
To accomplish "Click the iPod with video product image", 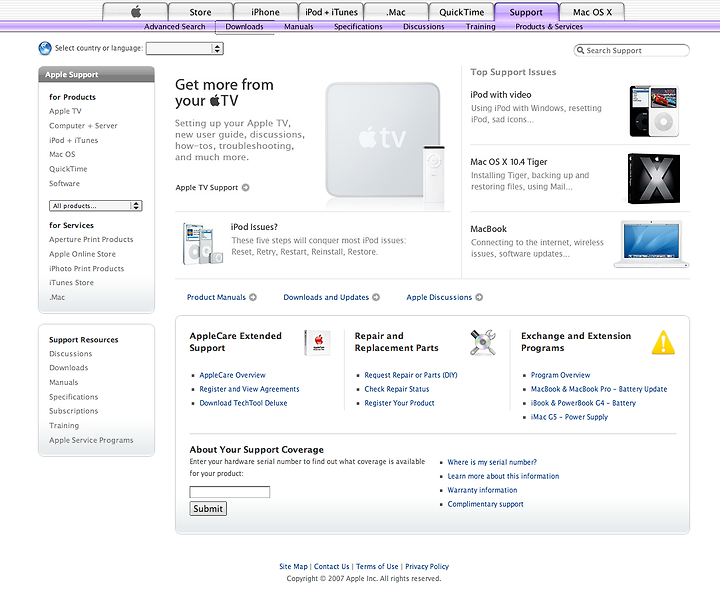I will point(654,111).
